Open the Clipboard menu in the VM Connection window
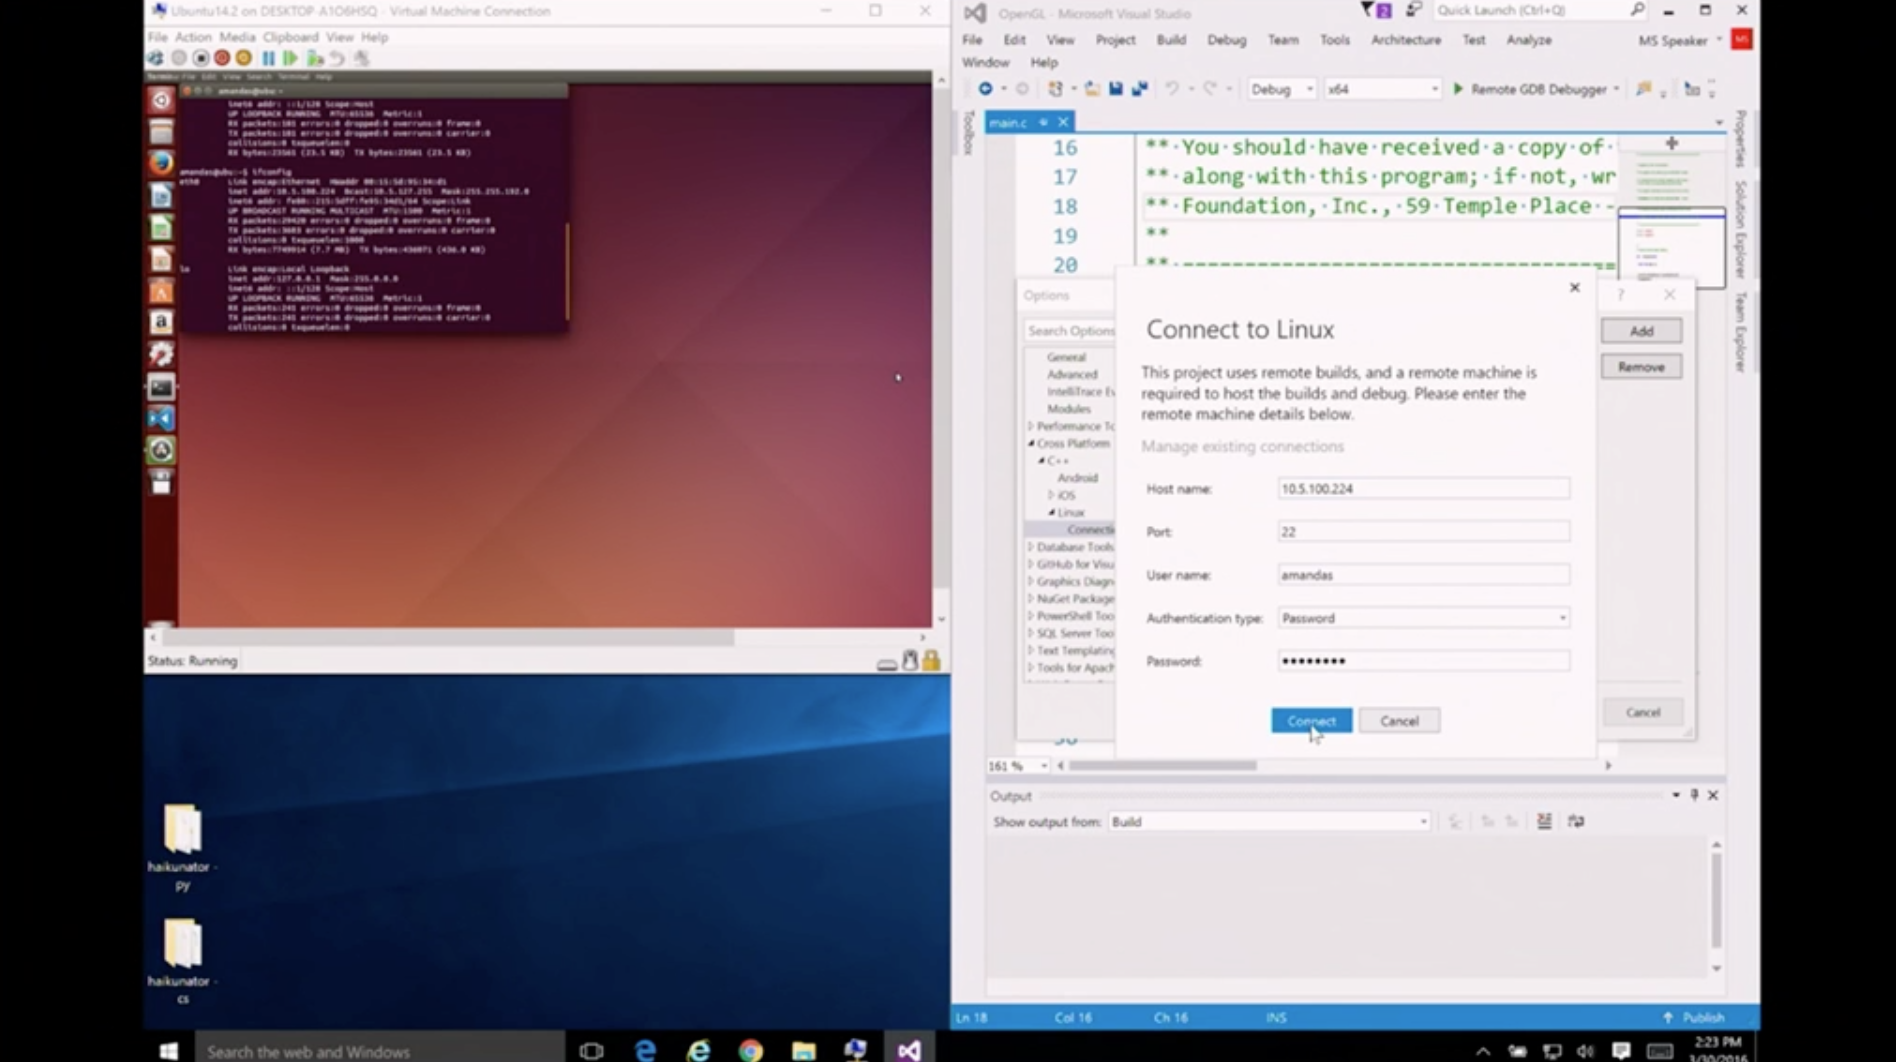The height and width of the screenshot is (1062, 1896). (x=291, y=37)
